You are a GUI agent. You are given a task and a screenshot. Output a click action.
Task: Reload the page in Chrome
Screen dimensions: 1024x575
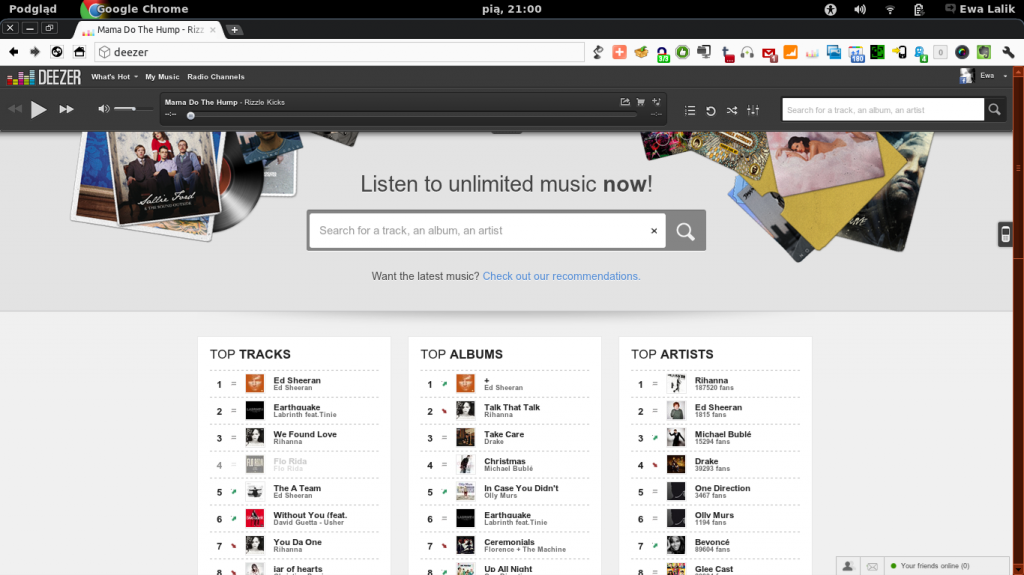click(x=57, y=52)
